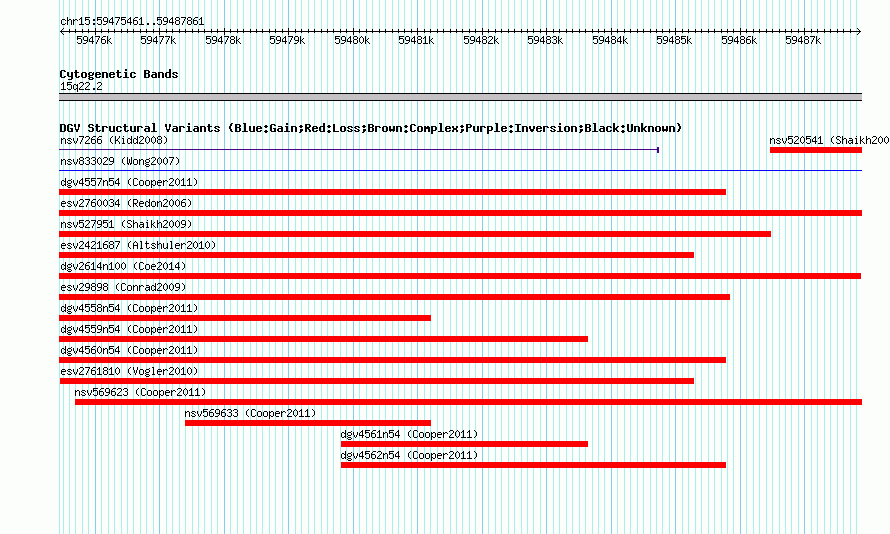Image resolution: width=890 pixels, height=534 pixels.
Task: Click the dgv4557n54 (Cooper2011) label
Action: (x=129, y=182)
